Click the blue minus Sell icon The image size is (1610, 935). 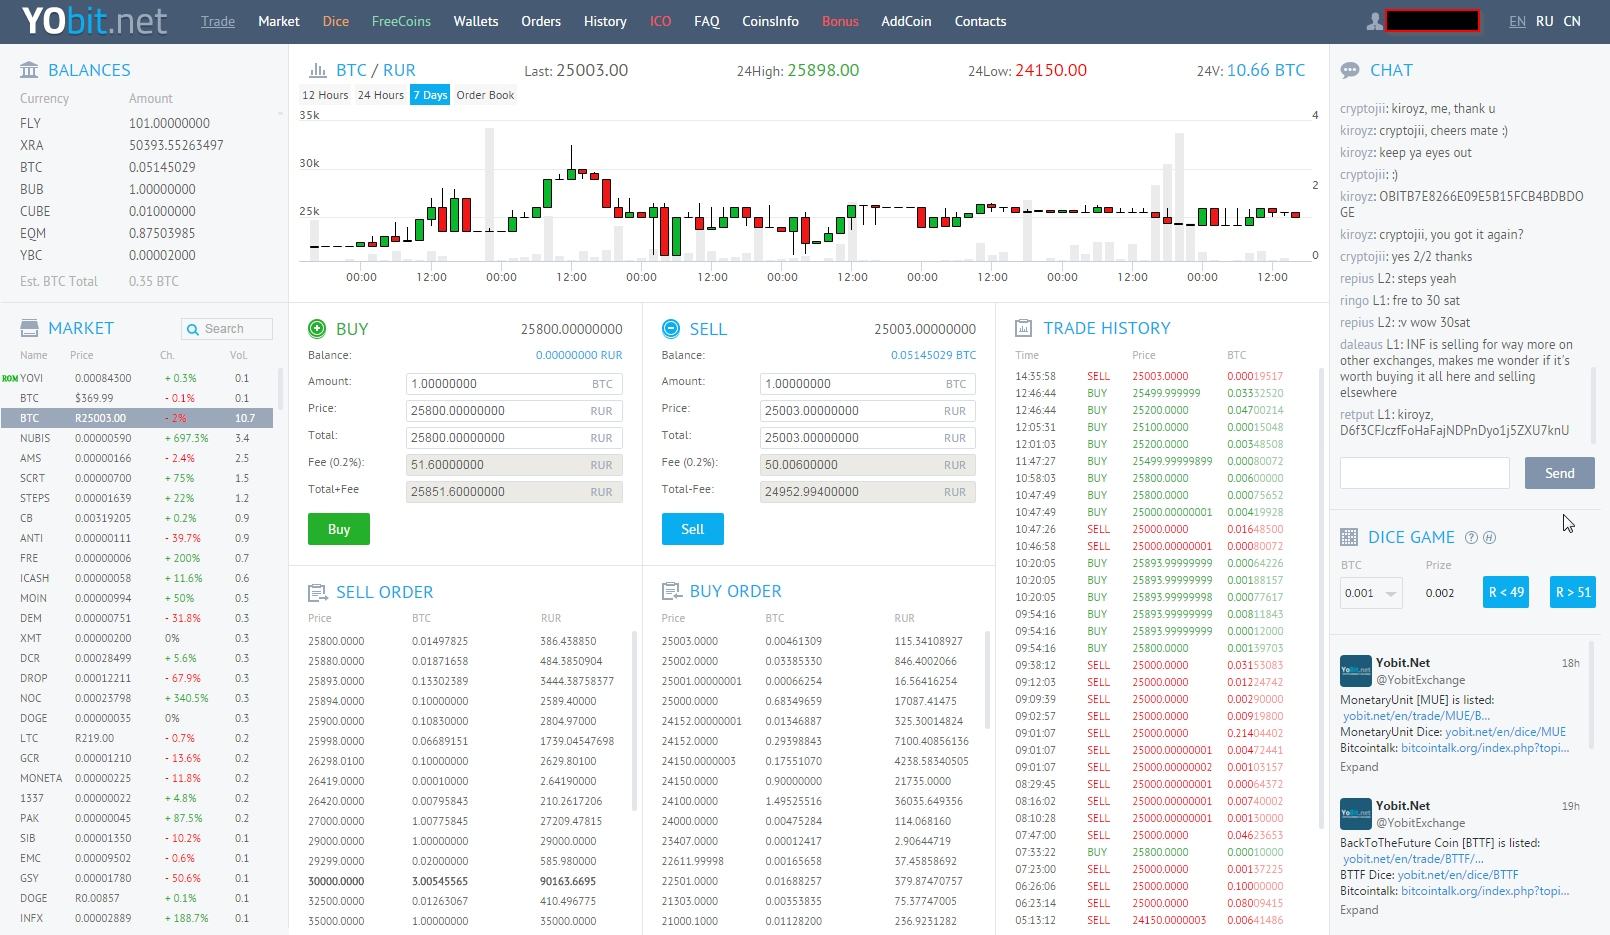pos(671,328)
